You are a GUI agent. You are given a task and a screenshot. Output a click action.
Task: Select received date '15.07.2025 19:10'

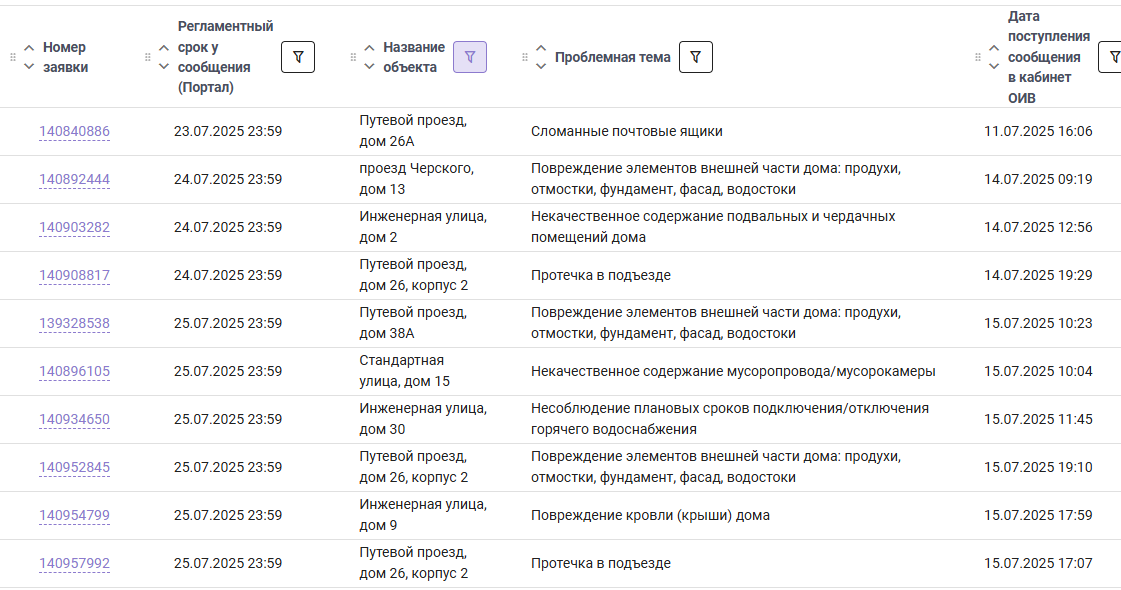point(1038,467)
